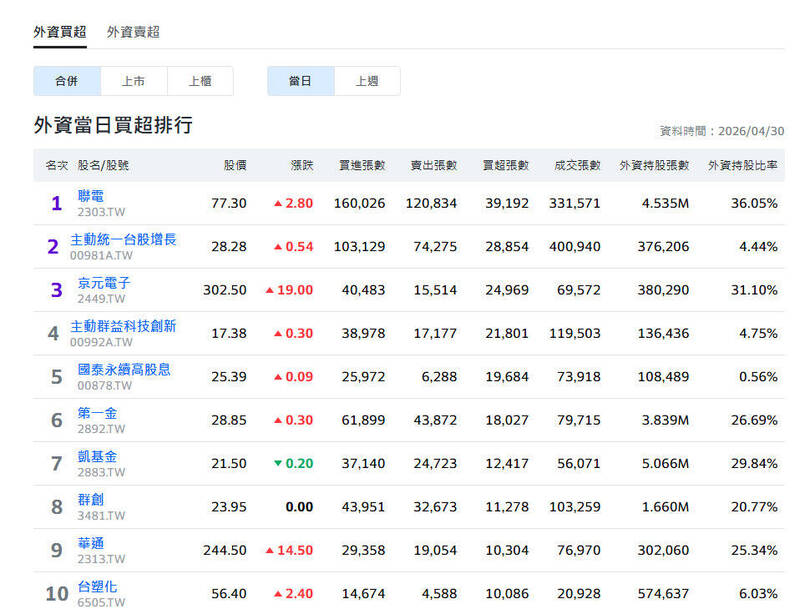Click the 外資當日買超排行 heading
Image resolution: width=800 pixels, height=609 pixels.
point(113,125)
